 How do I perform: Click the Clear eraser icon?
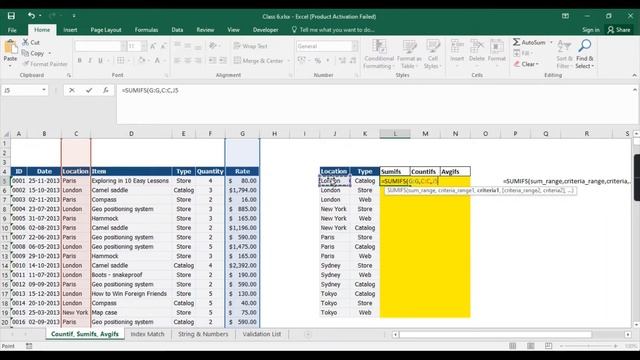517,64
